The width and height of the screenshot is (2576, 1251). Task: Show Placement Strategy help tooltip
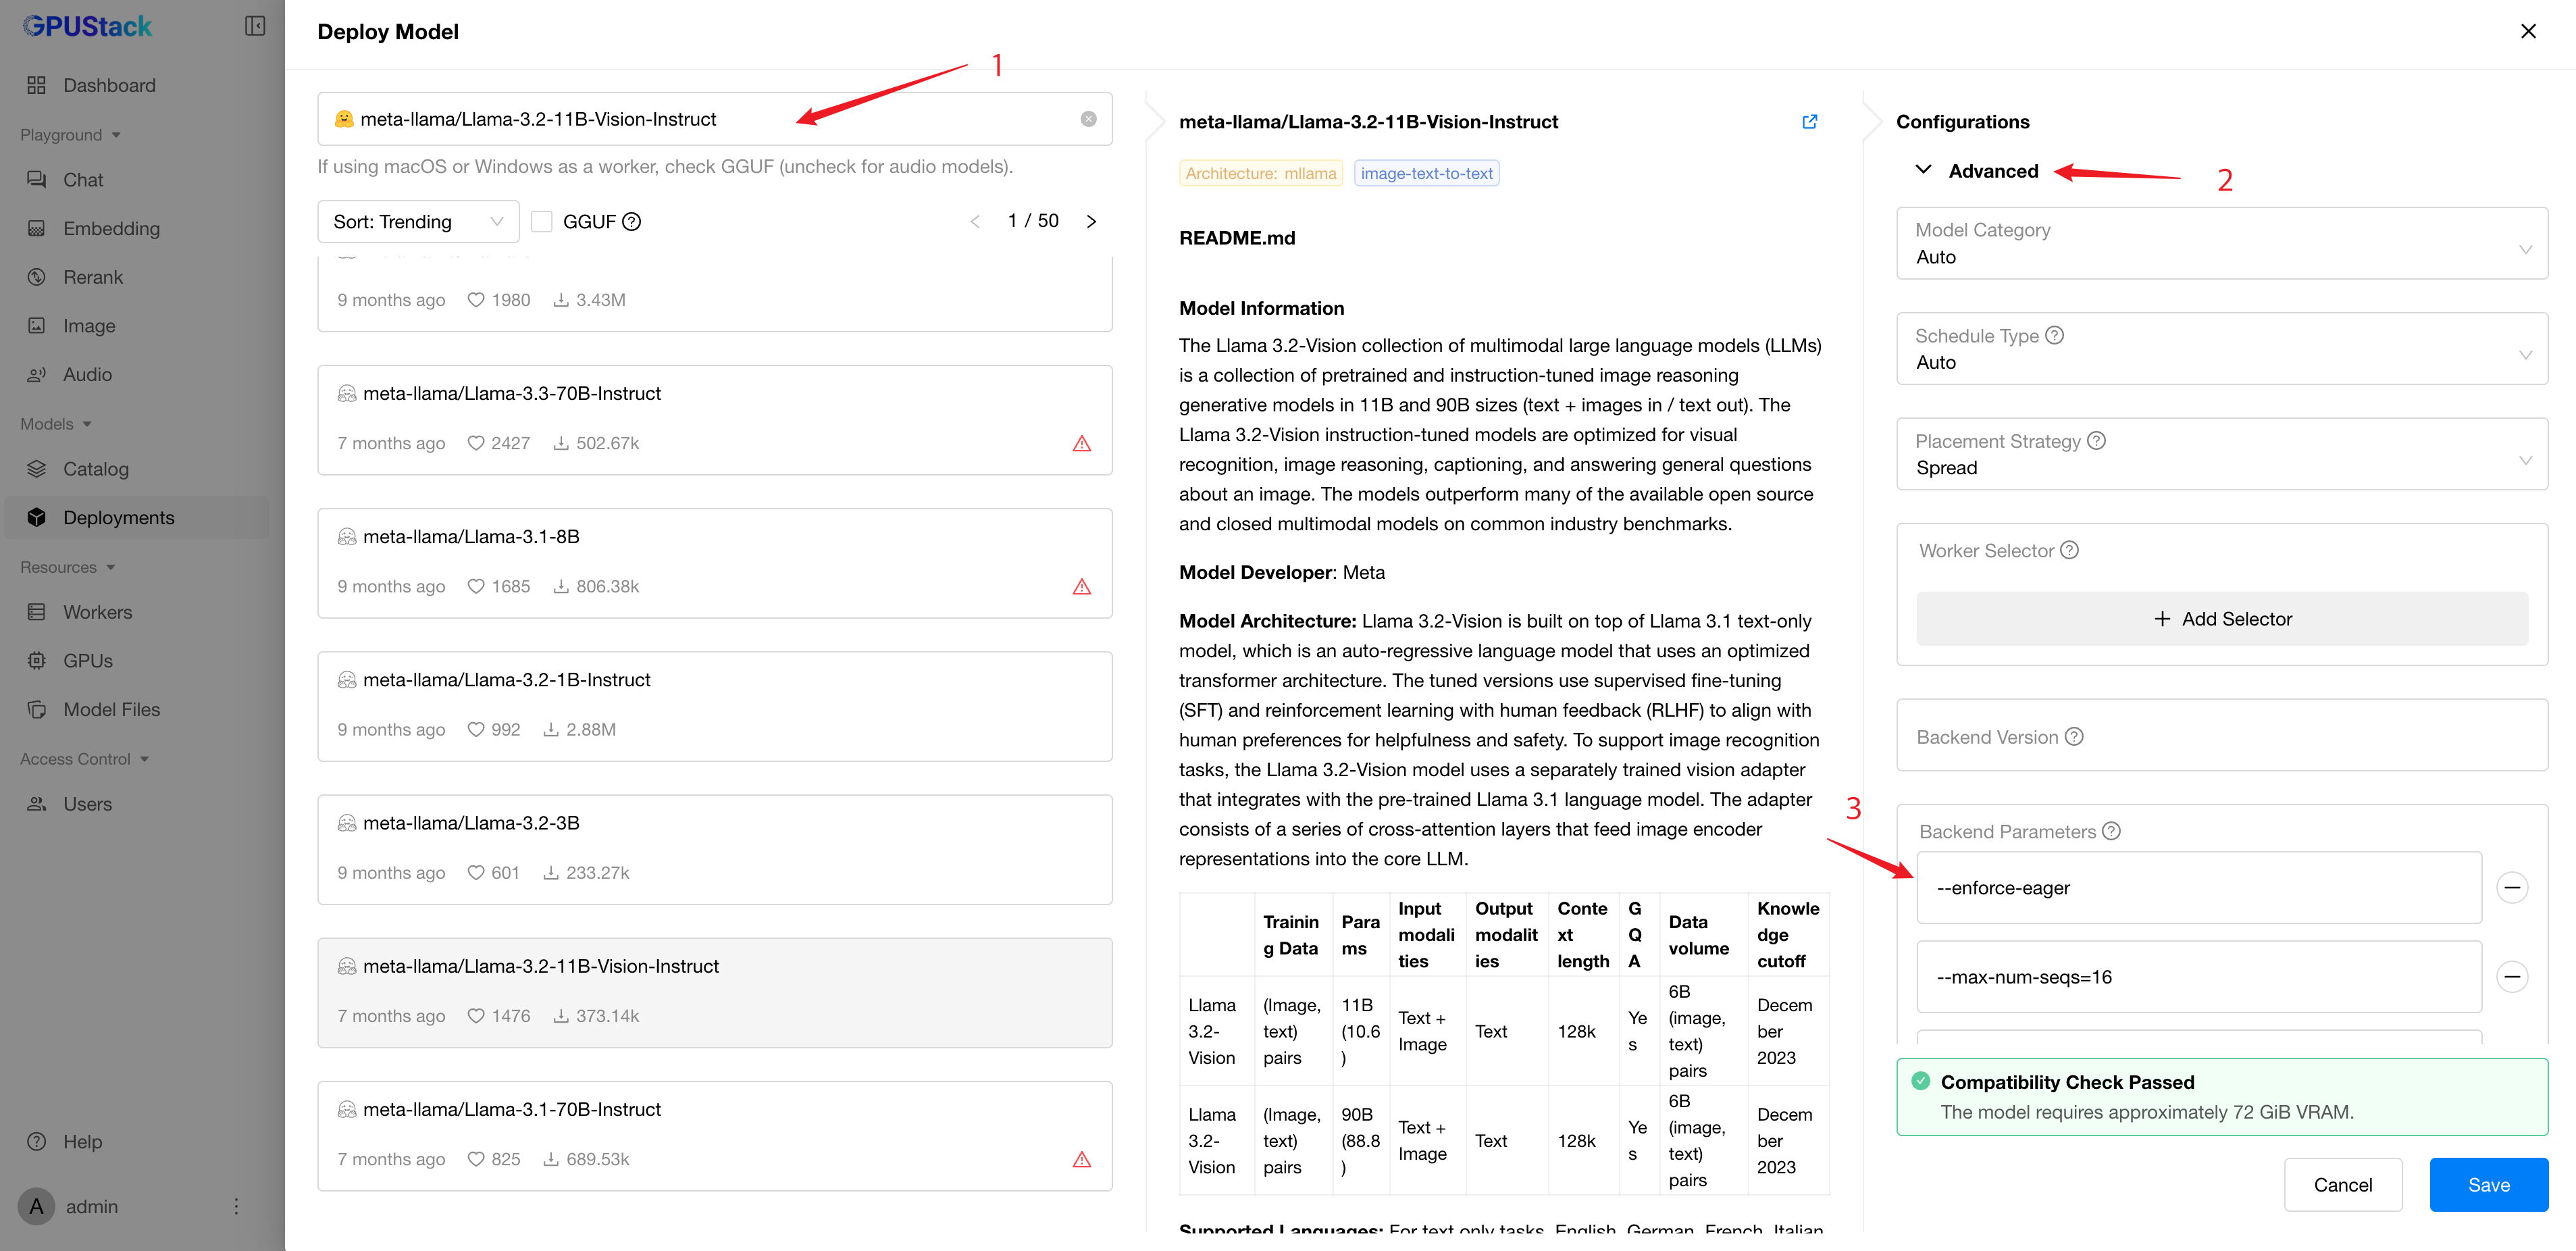tap(2097, 440)
